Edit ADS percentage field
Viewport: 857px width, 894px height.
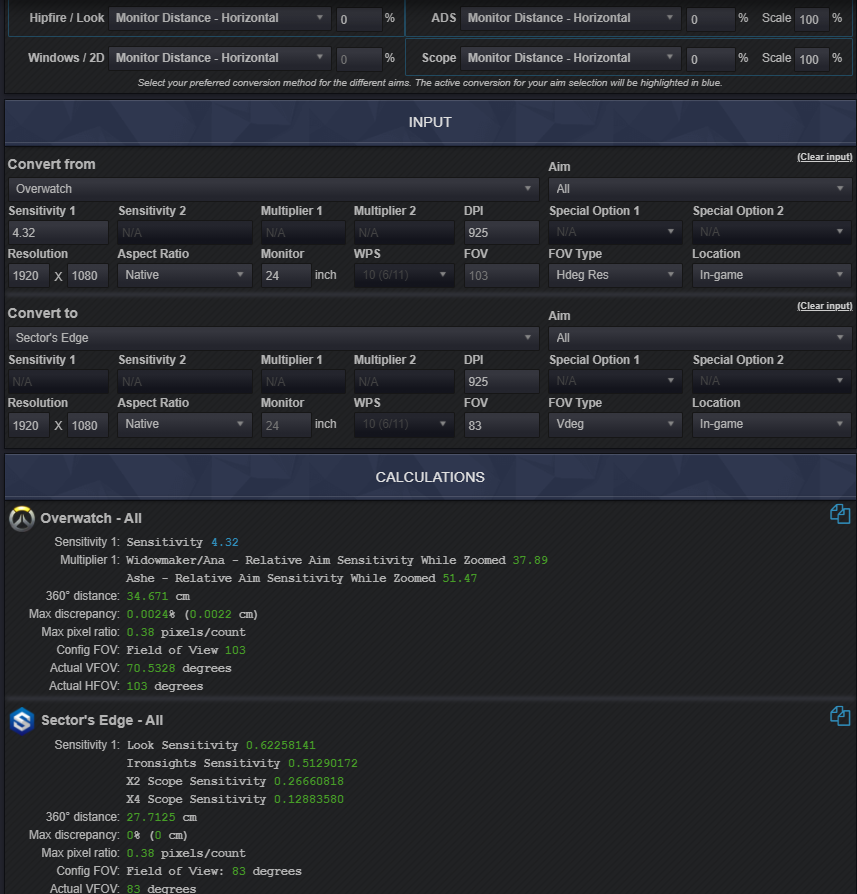coord(710,19)
